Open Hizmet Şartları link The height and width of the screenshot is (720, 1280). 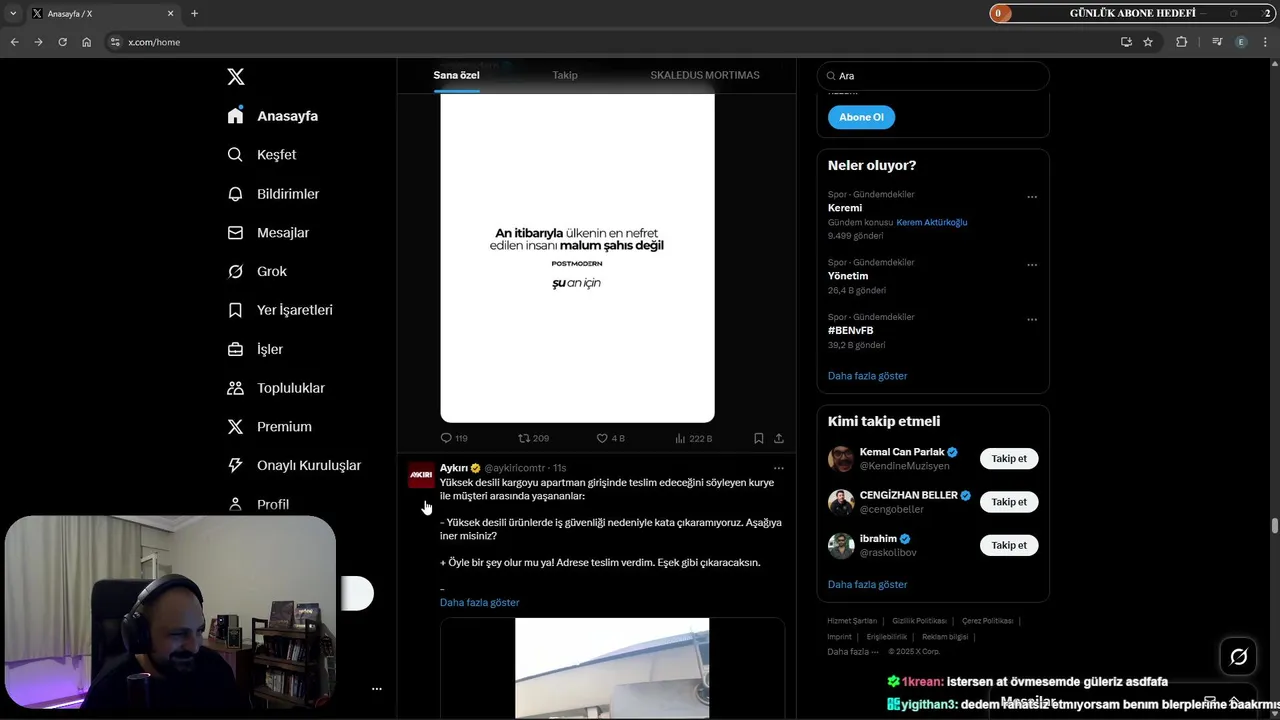pyautogui.click(x=852, y=621)
